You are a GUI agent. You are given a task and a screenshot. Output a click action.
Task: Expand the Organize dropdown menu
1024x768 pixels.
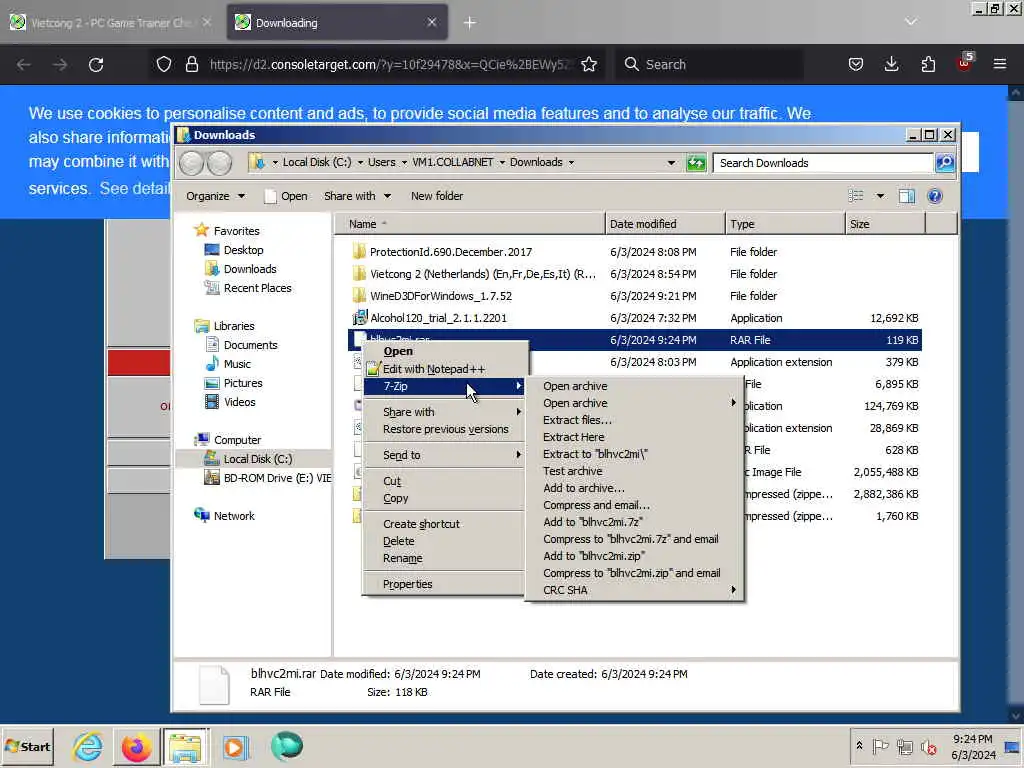point(216,196)
